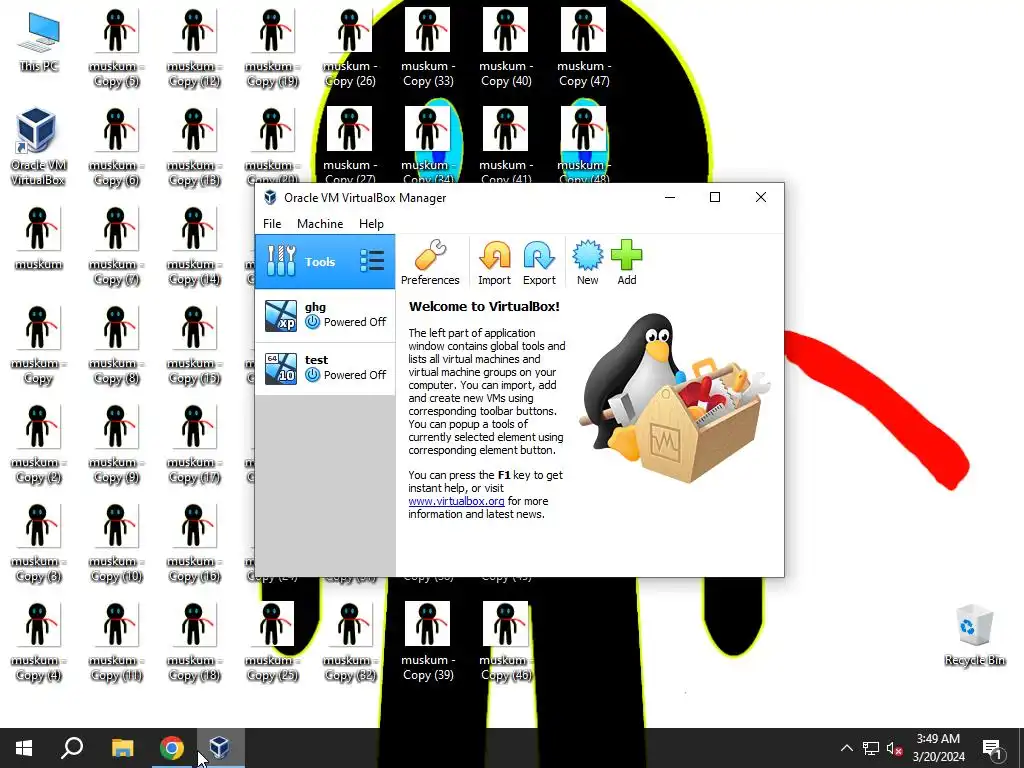Select muskum - Copy (2) desktop file
Screen dimensions: 1024x768
(38, 445)
